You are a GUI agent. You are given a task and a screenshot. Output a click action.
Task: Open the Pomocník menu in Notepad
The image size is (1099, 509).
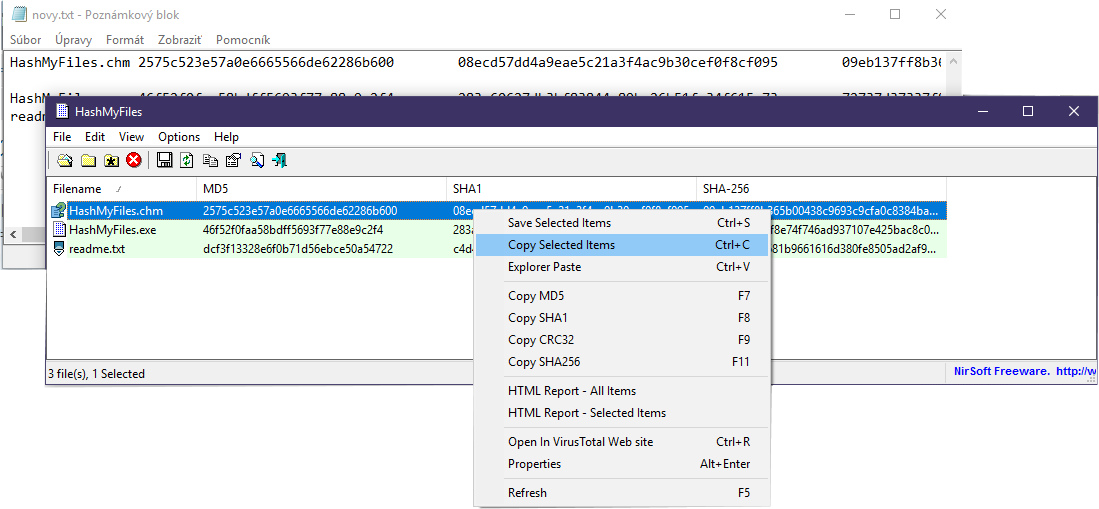(243, 40)
